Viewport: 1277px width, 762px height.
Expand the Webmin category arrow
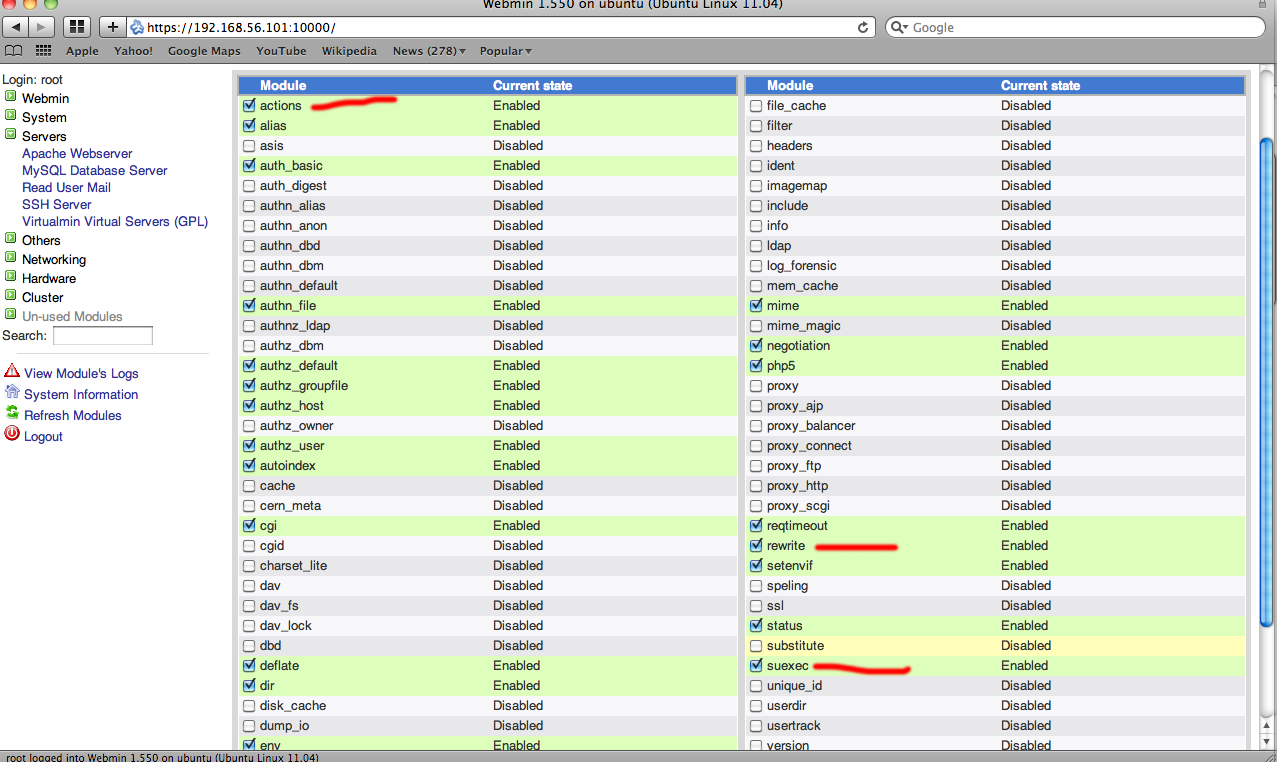pos(10,97)
